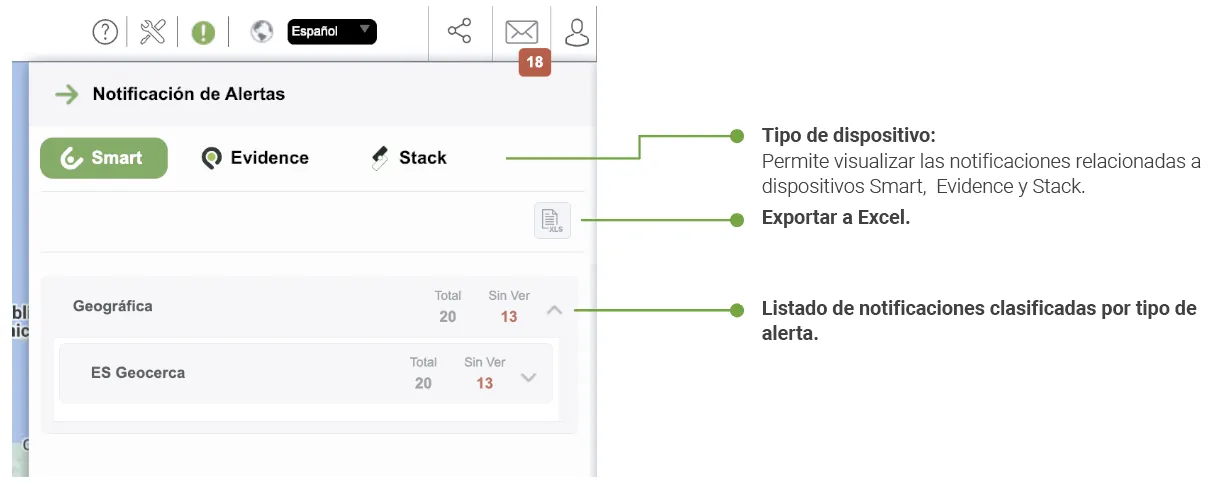The width and height of the screenshot is (1213, 484).
Task: Switch to the Evidence tab
Action: coord(255,158)
